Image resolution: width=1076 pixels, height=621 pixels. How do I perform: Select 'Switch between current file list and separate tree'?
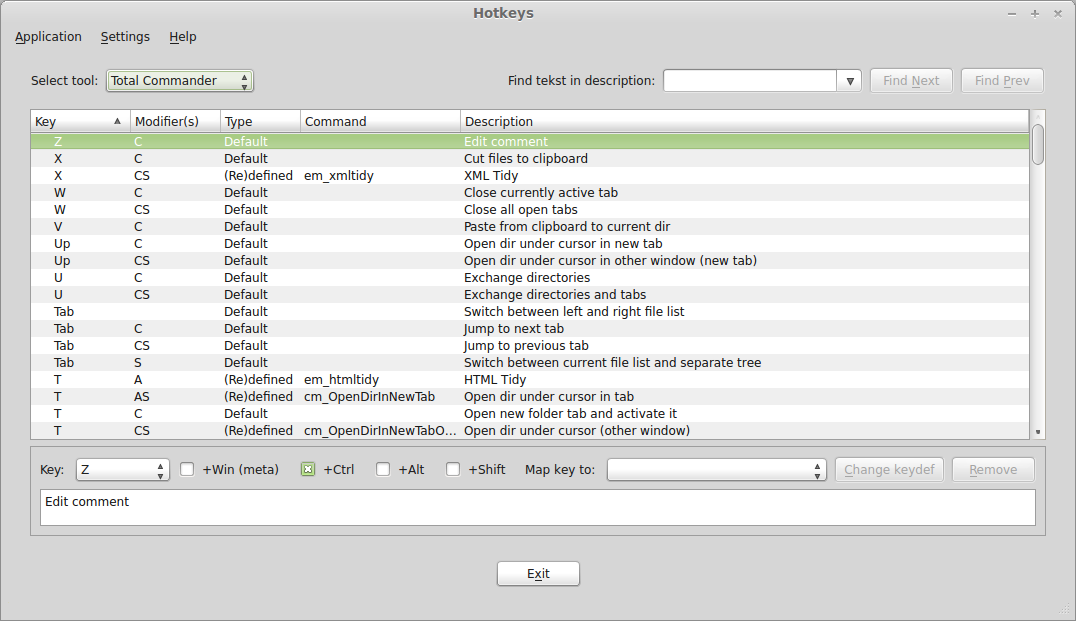[x=530, y=362]
